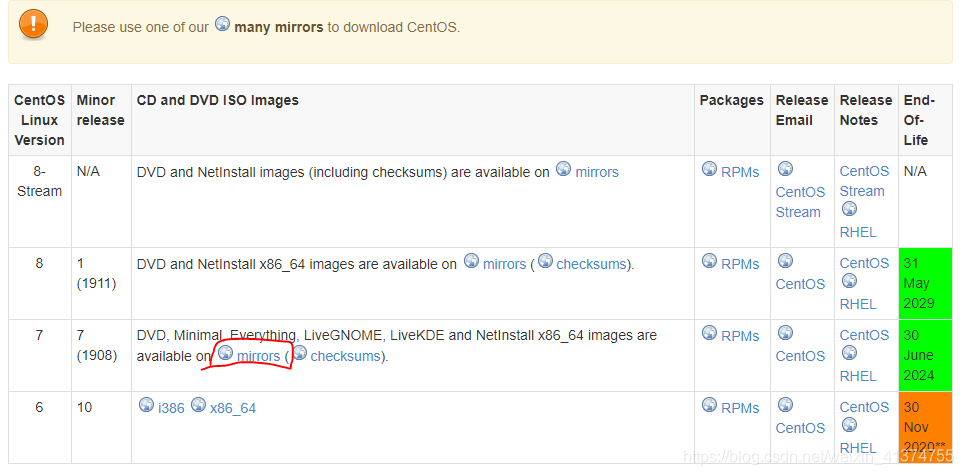Viewport: 964px width, 475px height.
Task: Open mirrors link in 8-Stream row
Action: [597, 172]
